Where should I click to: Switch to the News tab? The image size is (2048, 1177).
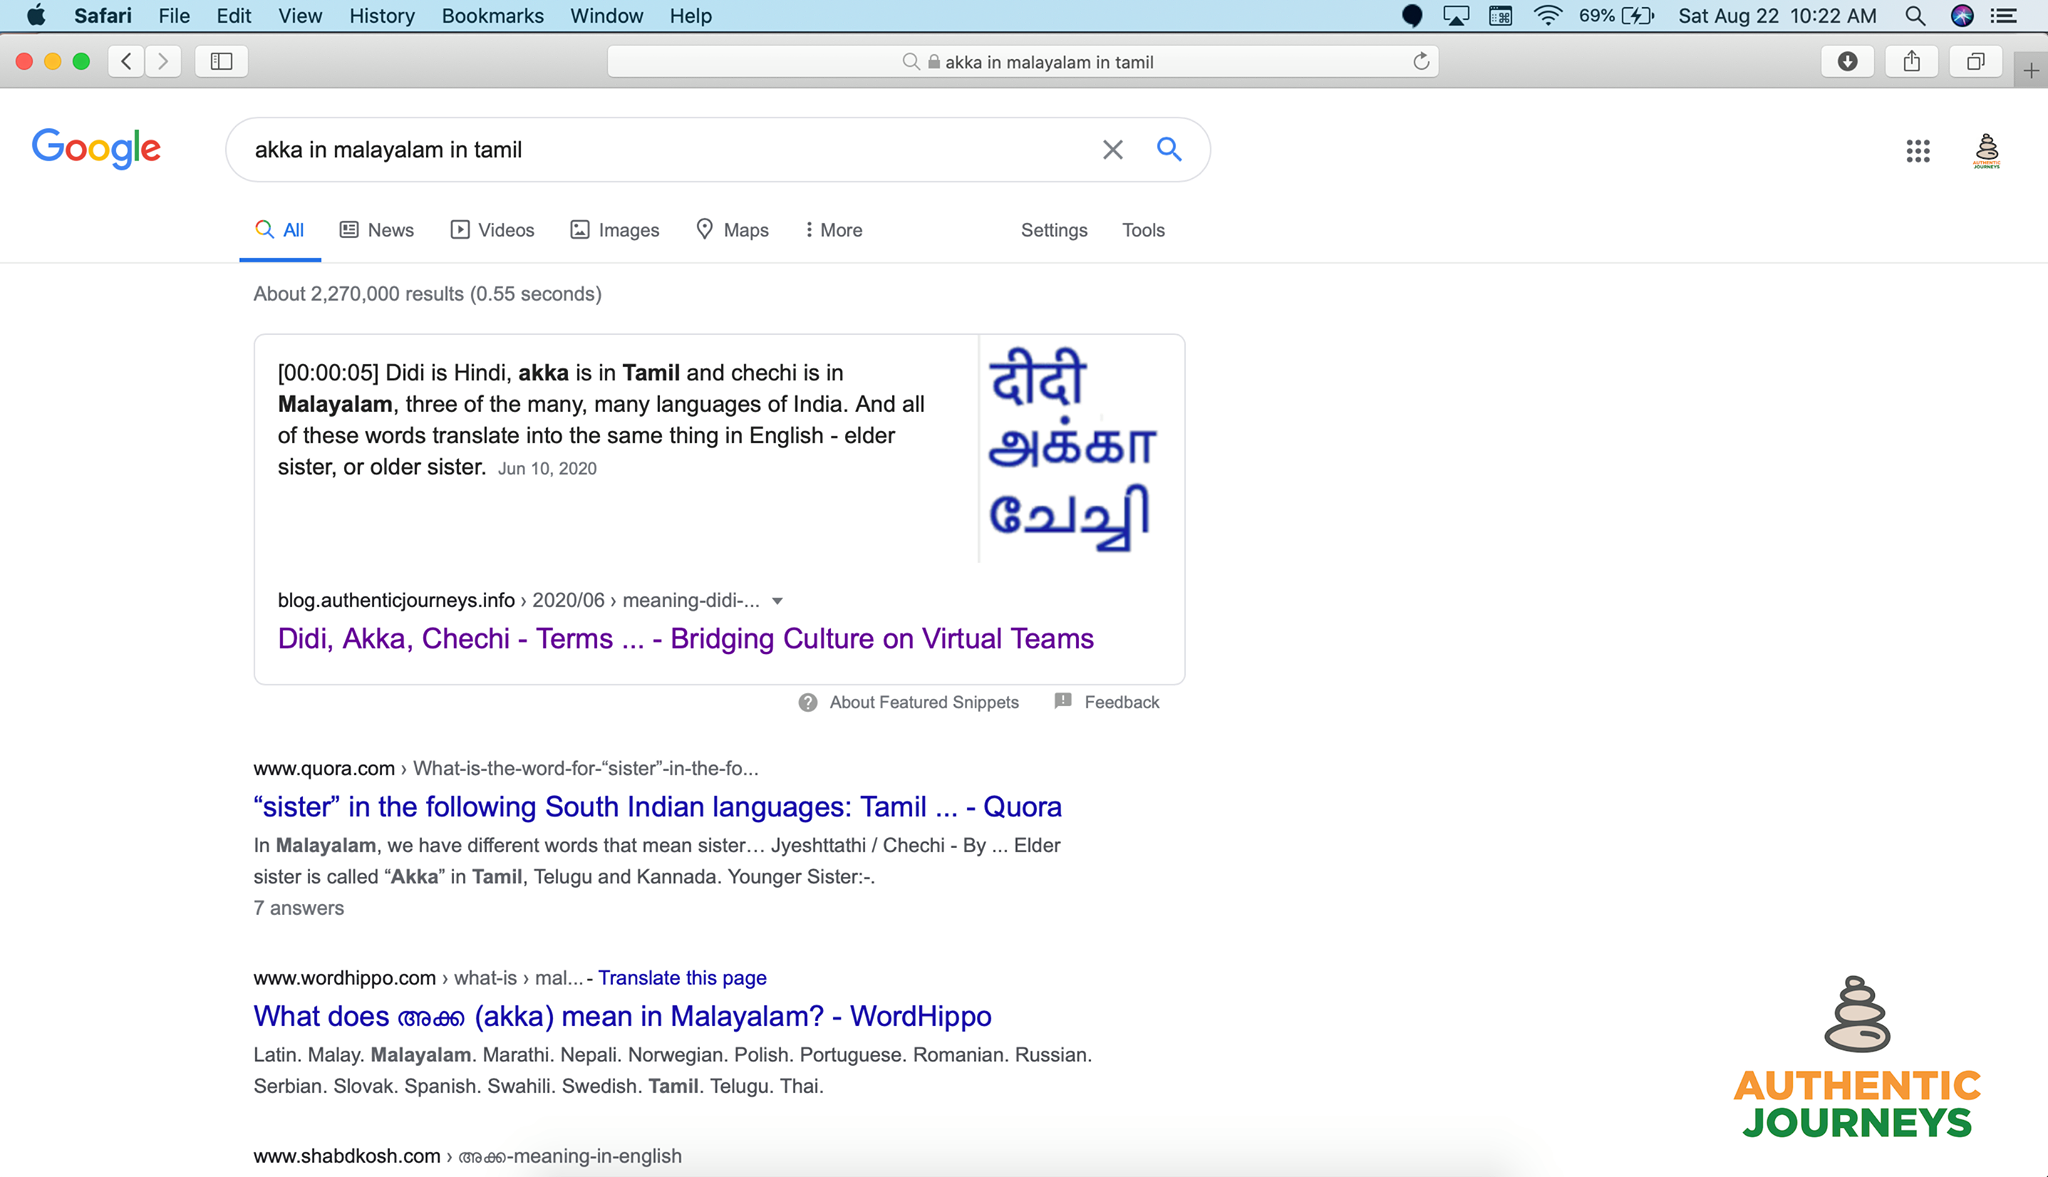click(377, 230)
